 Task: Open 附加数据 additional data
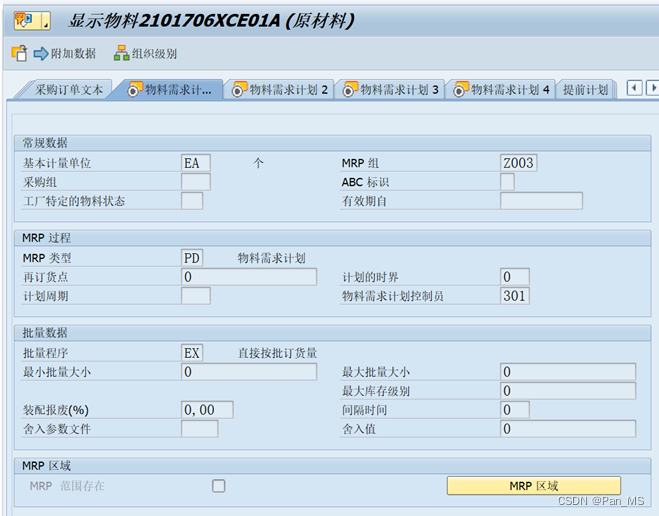[65, 53]
